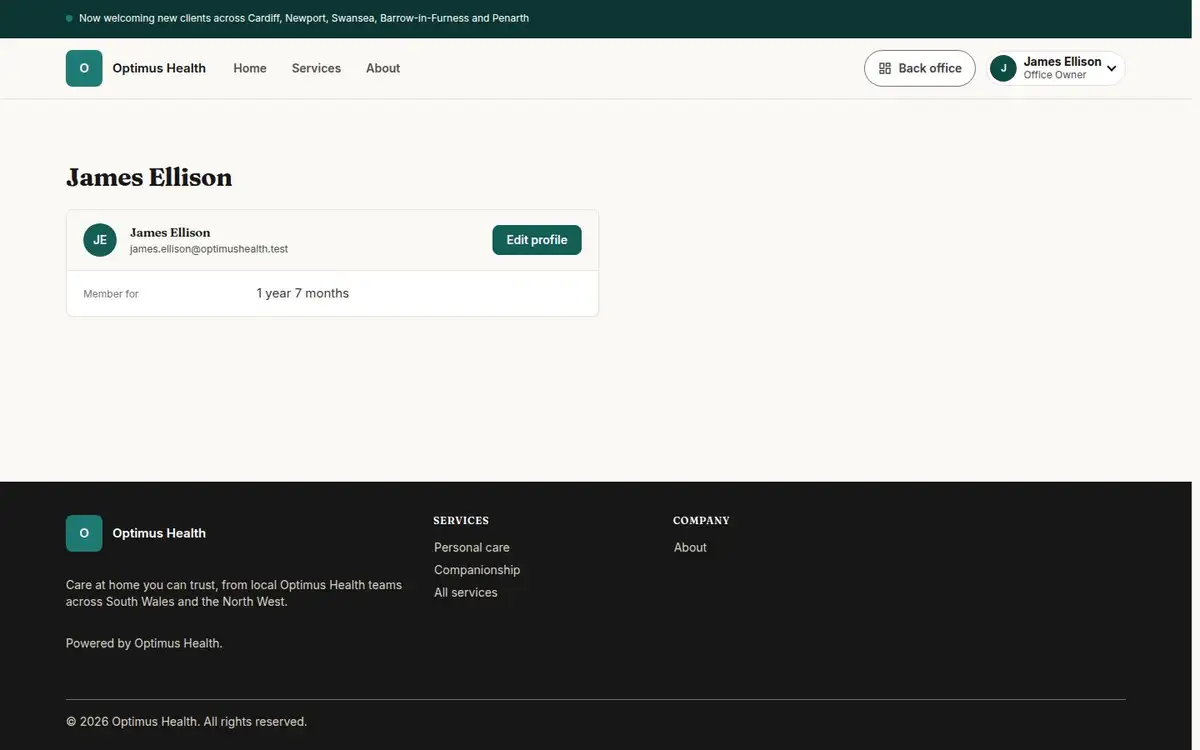Click the james.ellison@optimushealth.test email text
The width and height of the screenshot is (1200, 750).
209,249
